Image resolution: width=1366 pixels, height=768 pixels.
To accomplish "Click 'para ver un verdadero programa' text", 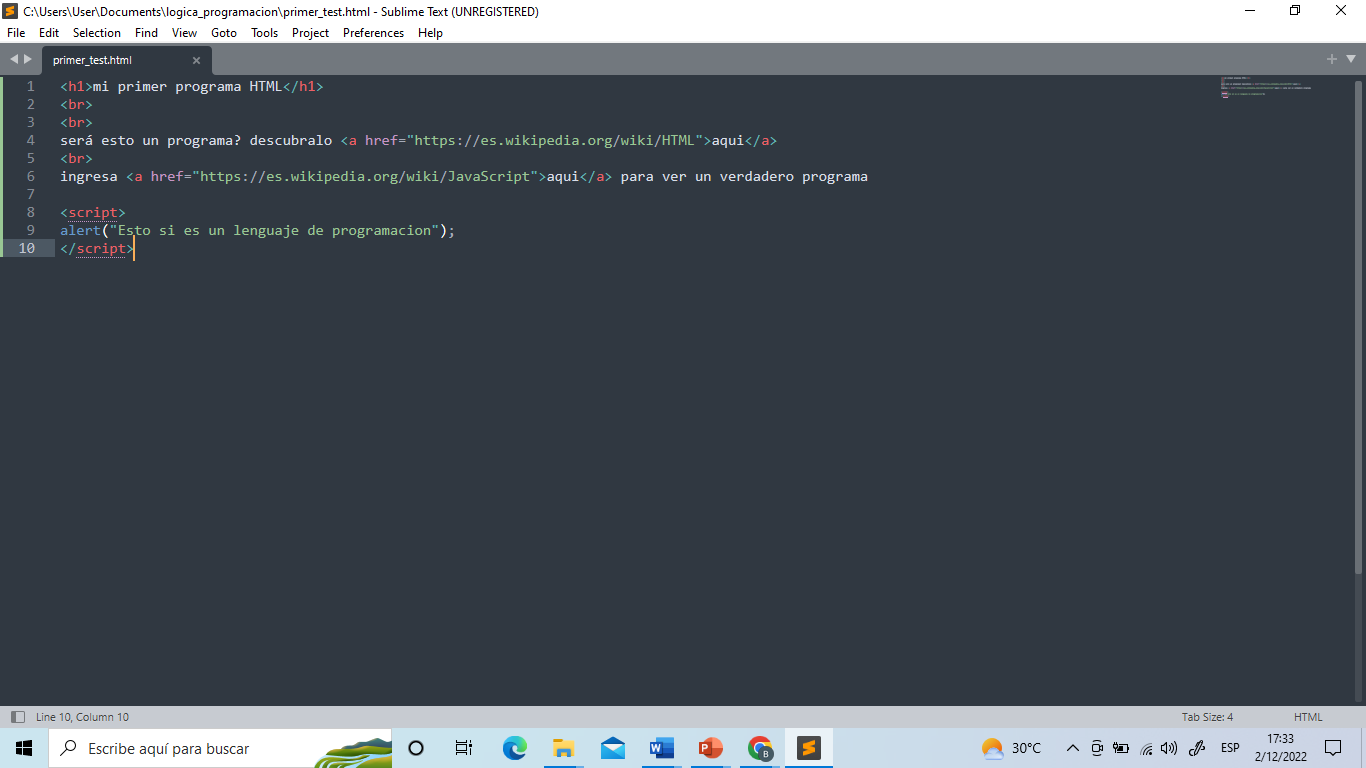I will pos(744,176).
